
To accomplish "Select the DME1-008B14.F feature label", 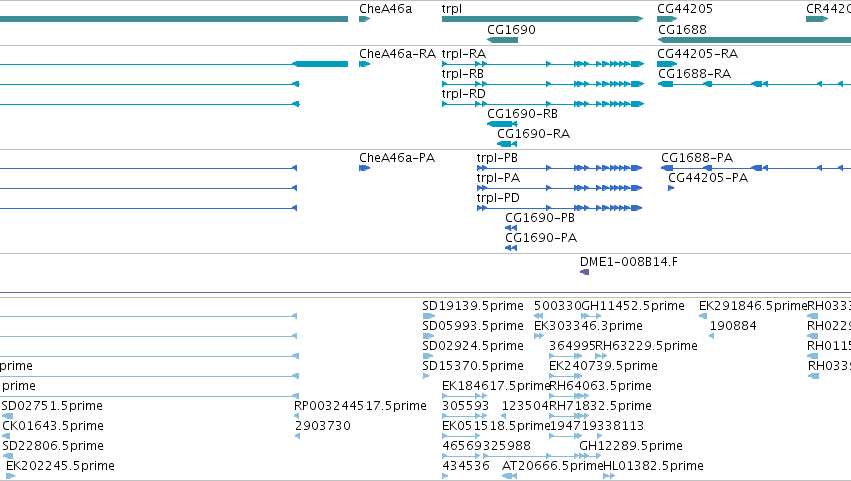I will (x=628, y=262).
